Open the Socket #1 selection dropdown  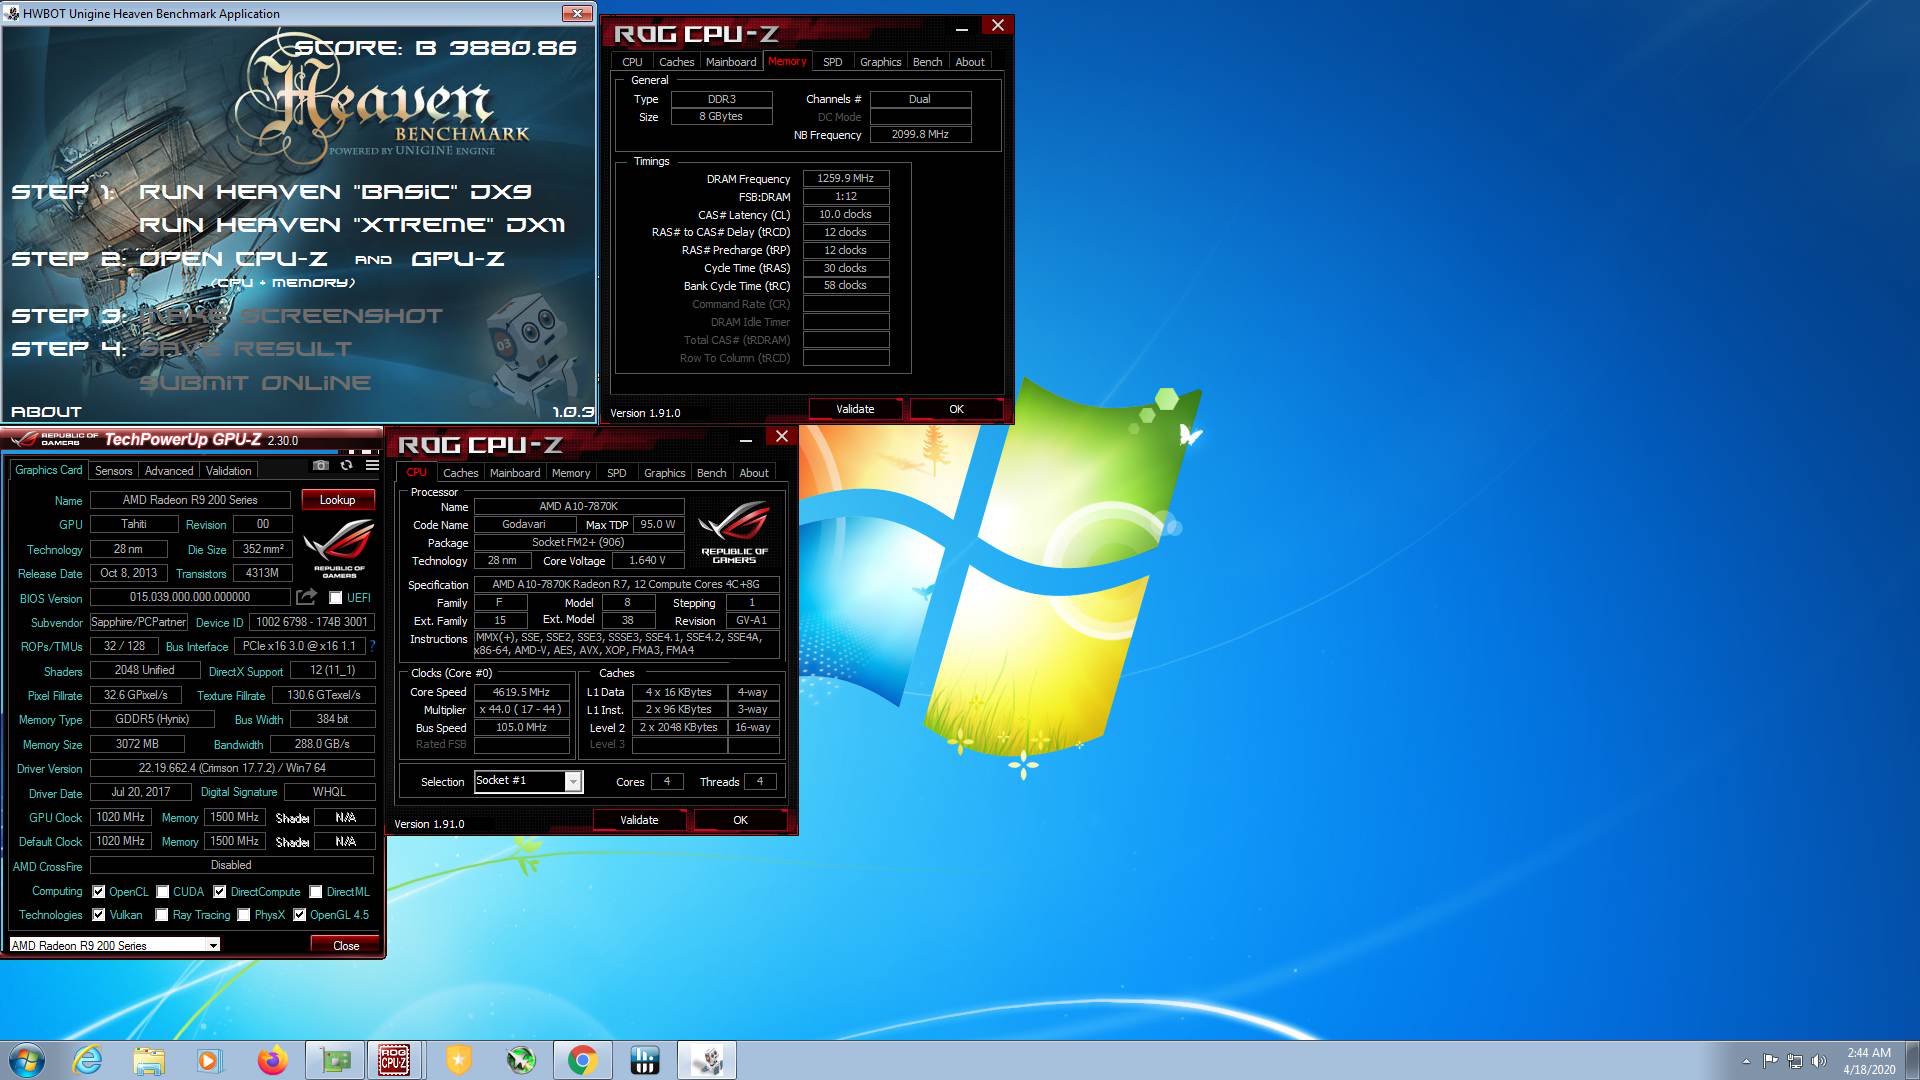tap(528, 781)
